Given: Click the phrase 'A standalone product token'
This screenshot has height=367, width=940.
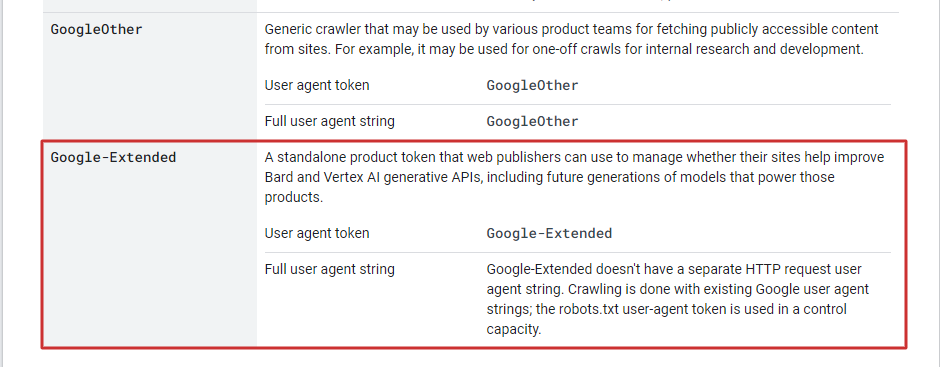Looking at the screenshot, I should tap(340, 157).
